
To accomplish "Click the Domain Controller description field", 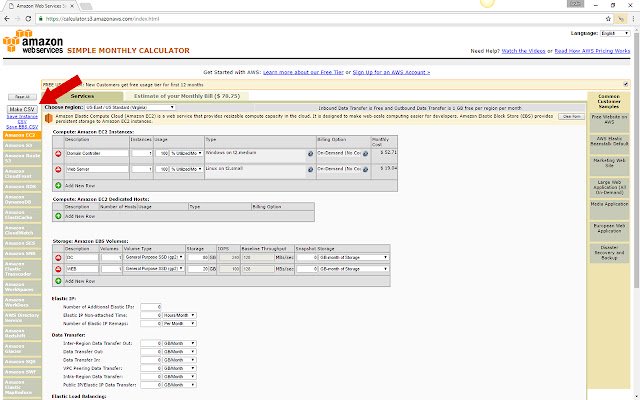I will point(97,153).
